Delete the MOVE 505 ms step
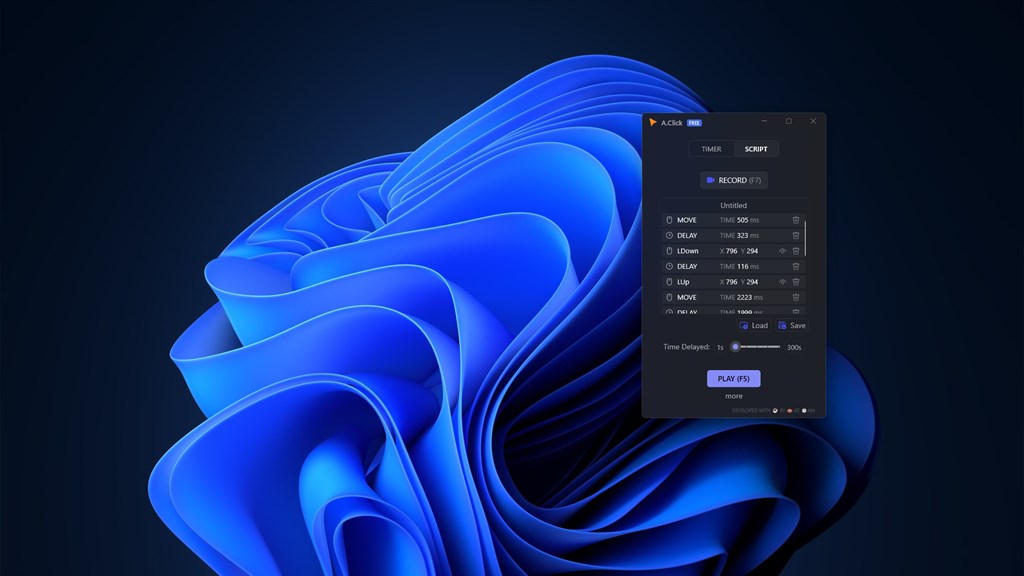Screen dimensions: 1024x576 795,220
